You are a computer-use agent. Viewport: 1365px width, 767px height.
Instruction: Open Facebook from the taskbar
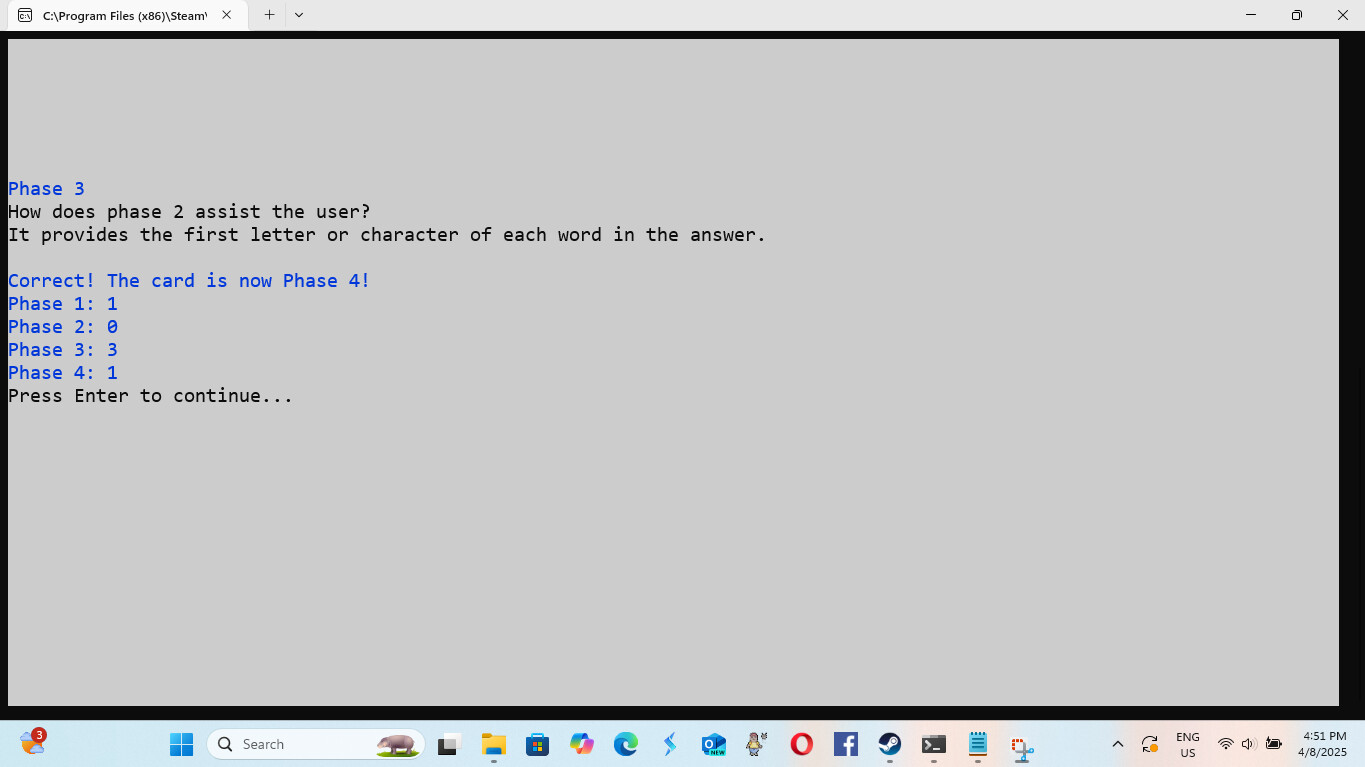coord(845,744)
